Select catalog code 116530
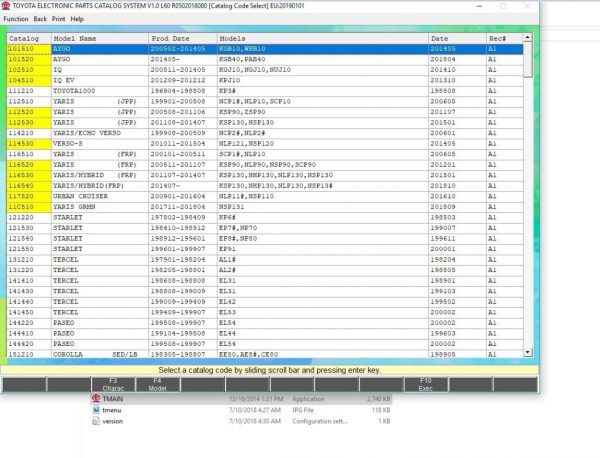This screenshot has width=600, height=458. [x=29, y=175]
